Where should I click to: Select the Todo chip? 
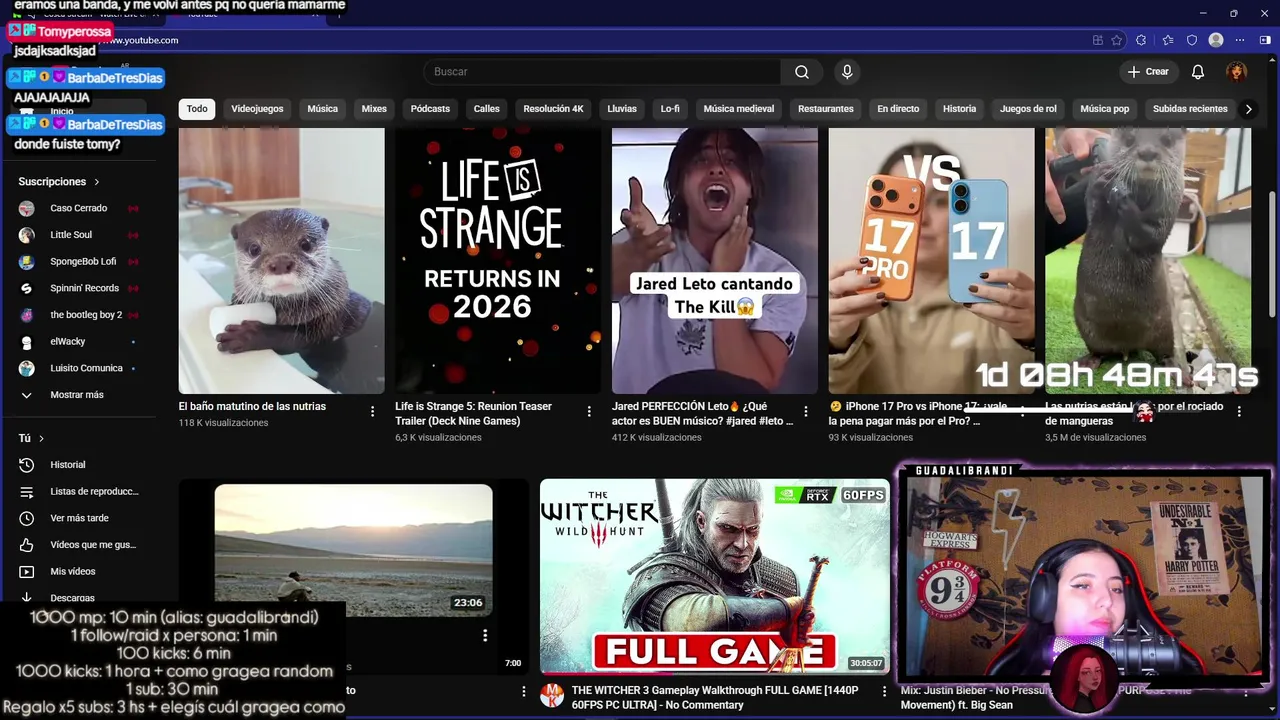click(197, 109)
